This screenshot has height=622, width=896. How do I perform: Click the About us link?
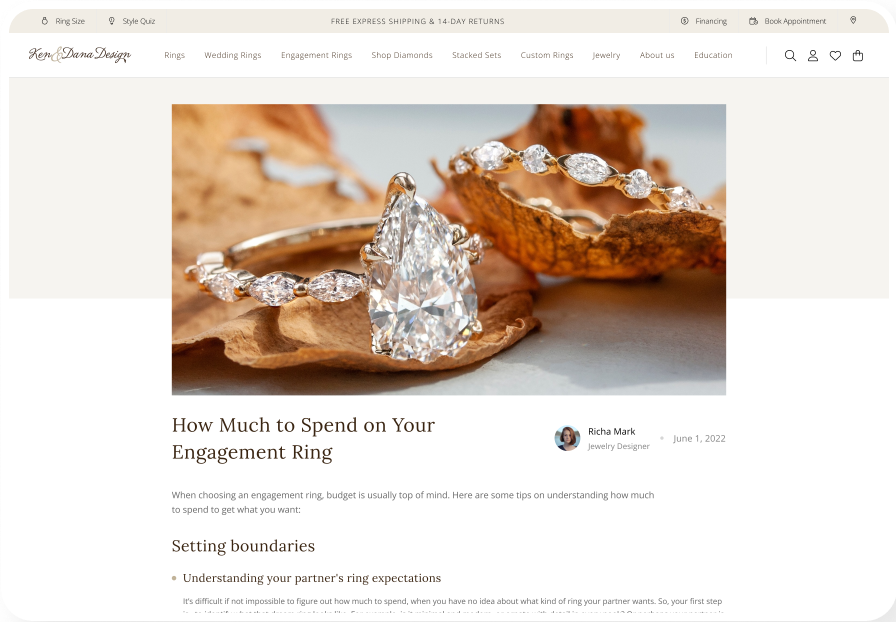[x=657, y=55]
